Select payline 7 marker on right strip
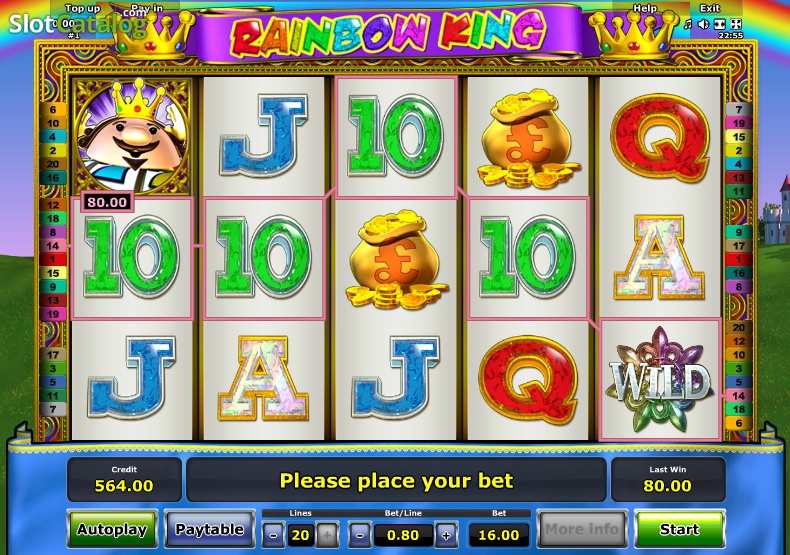The image size is (790, 555). (x=739, y=109)
